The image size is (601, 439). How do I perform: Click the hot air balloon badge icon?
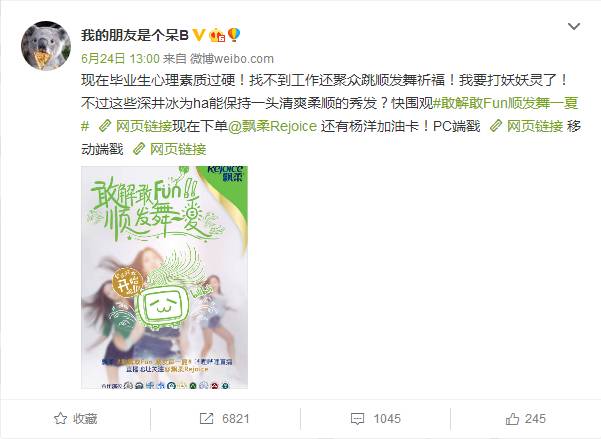click(234, 35)
